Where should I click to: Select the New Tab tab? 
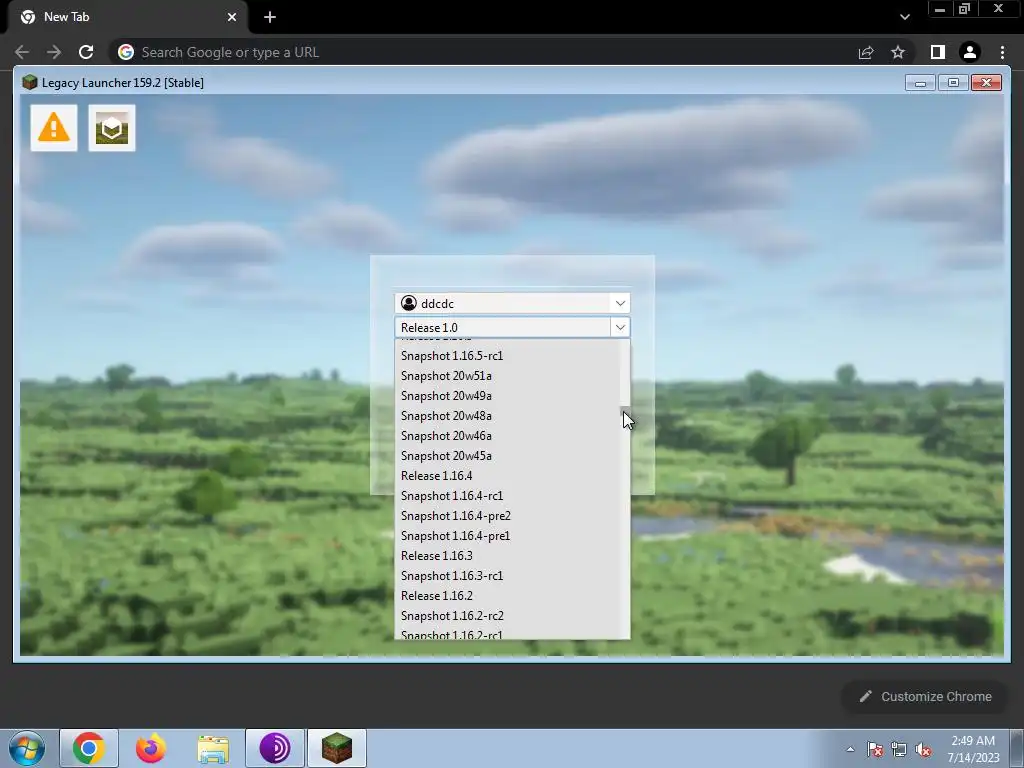pyautogui.click(x=127, y=17)
